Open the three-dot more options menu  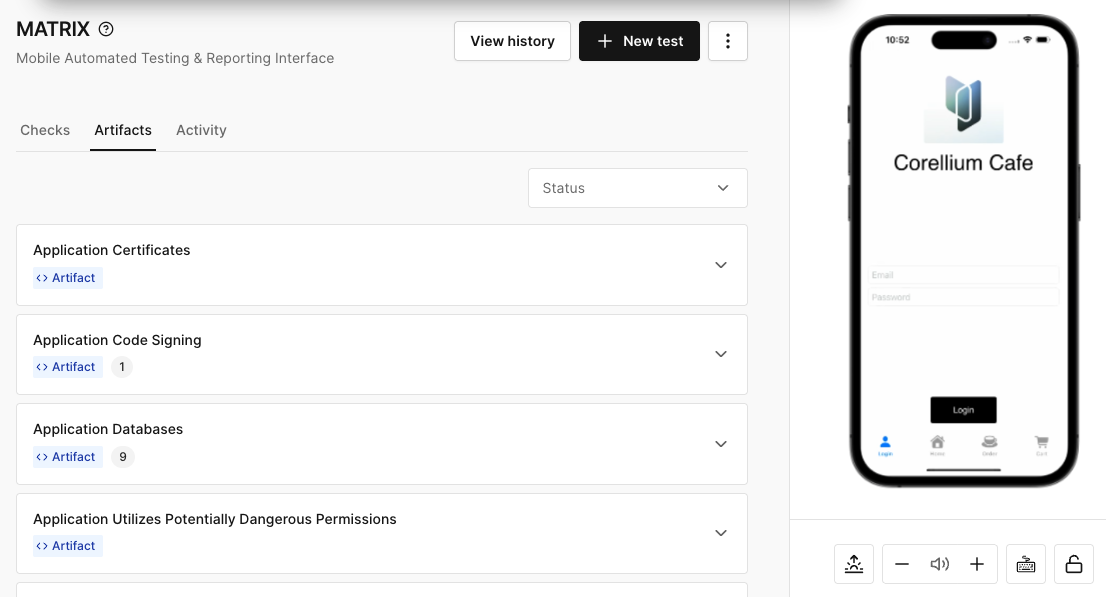(728, 41)
